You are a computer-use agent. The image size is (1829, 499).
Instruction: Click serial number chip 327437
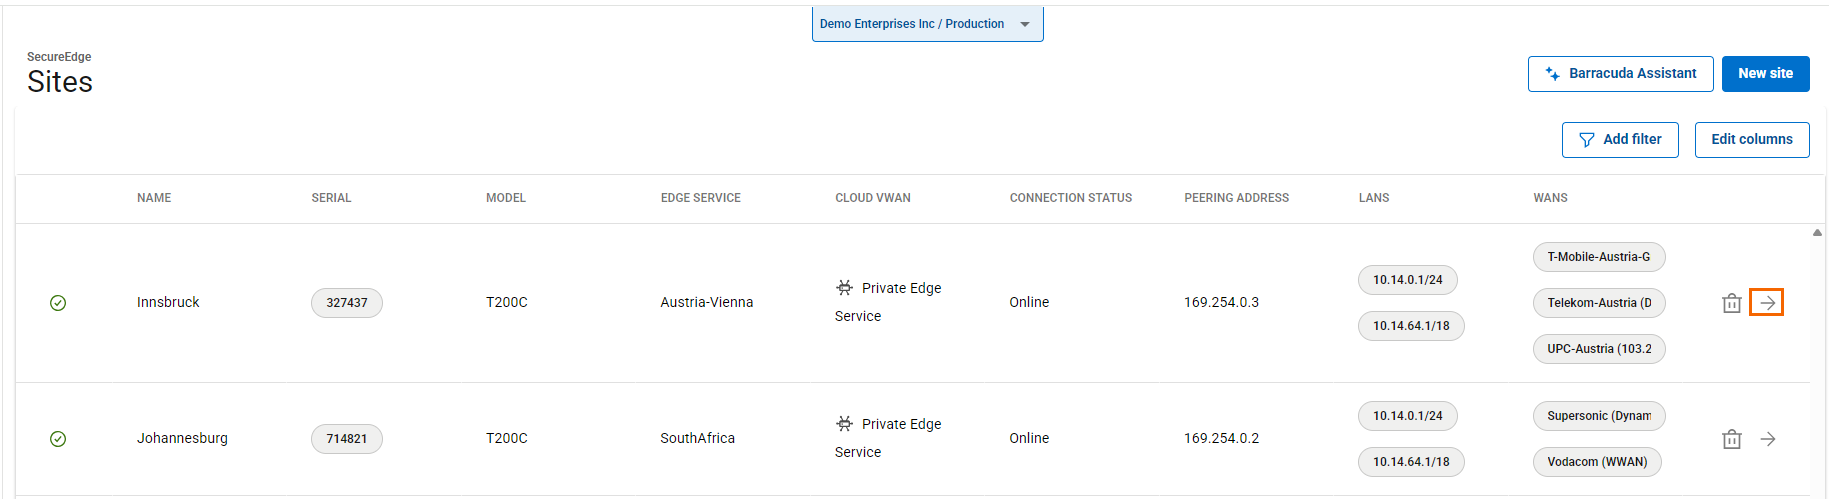tap(347, 303)
